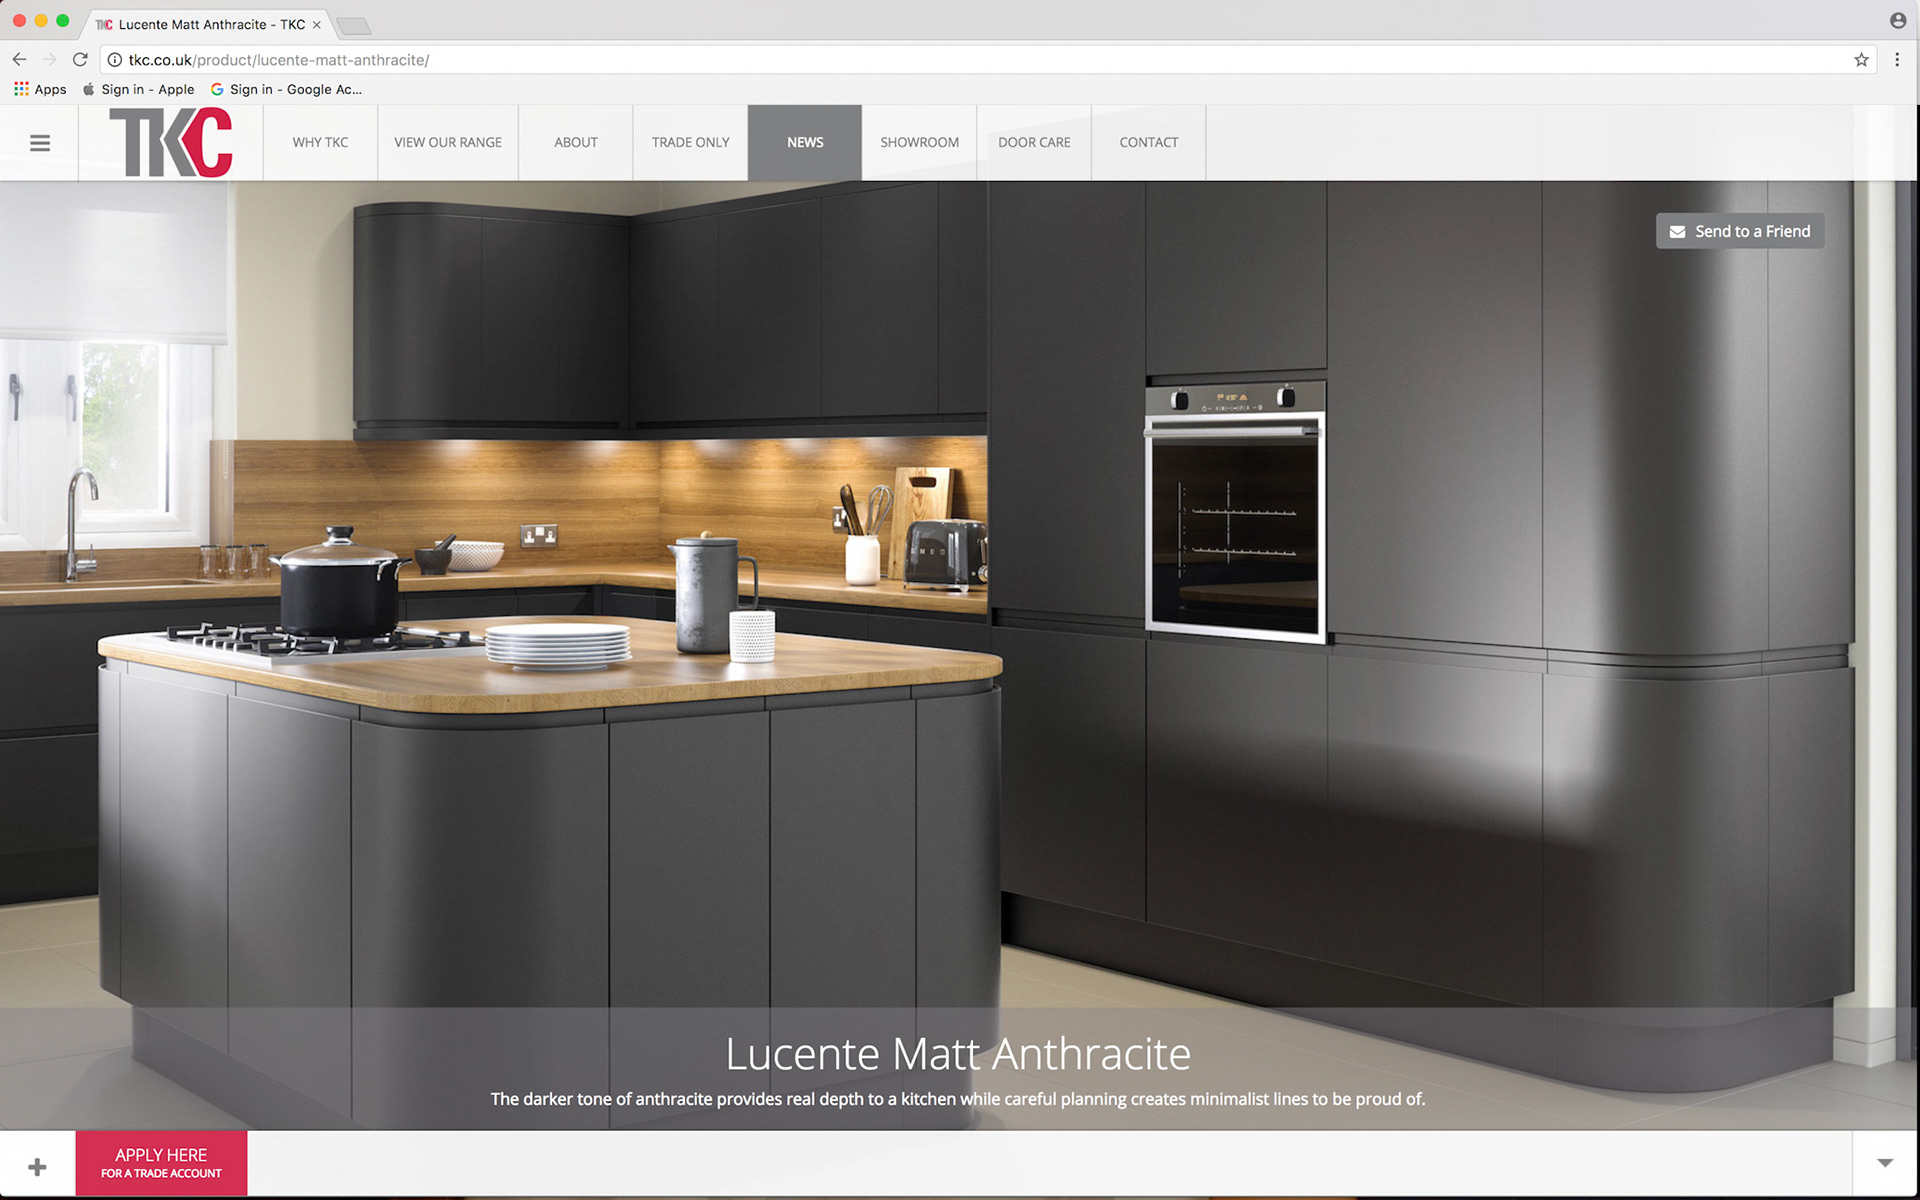1920x1200 pixels.
Task: Open the hamburger menu icon
Action: pos(40,143)
